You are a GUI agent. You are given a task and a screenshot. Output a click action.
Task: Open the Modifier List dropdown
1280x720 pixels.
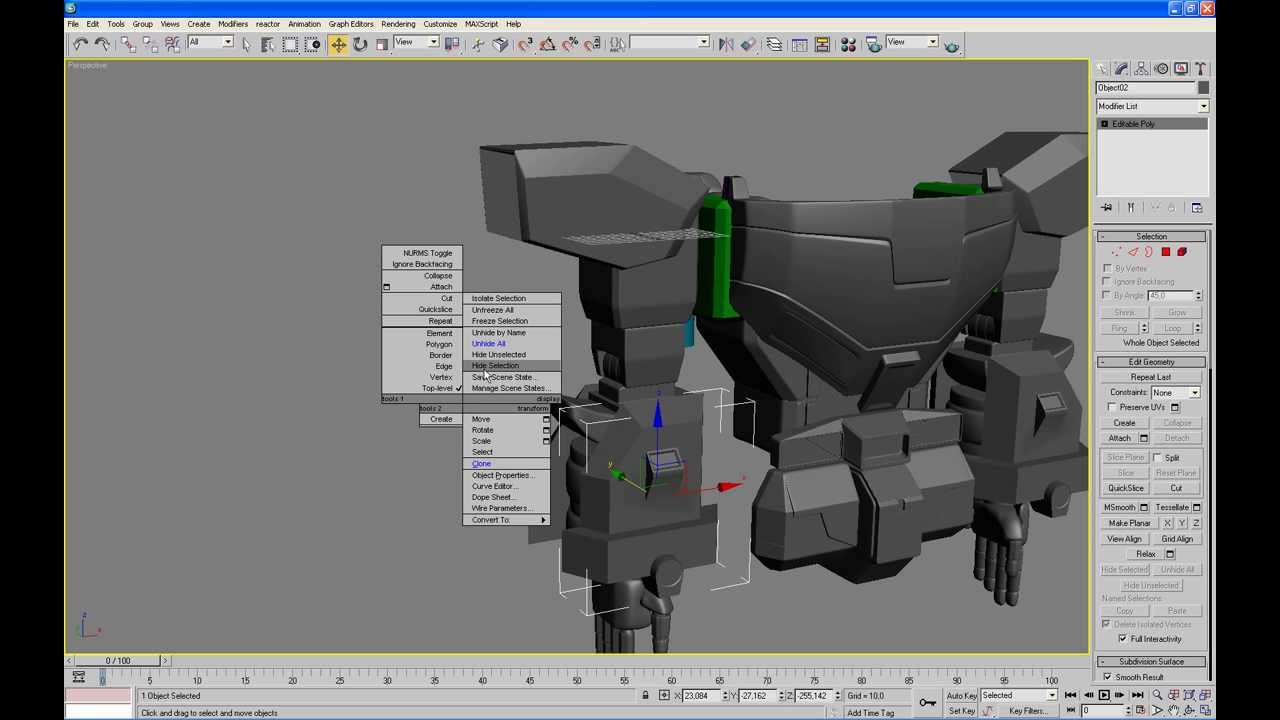pyautogui.click(x=1152, y=106)
